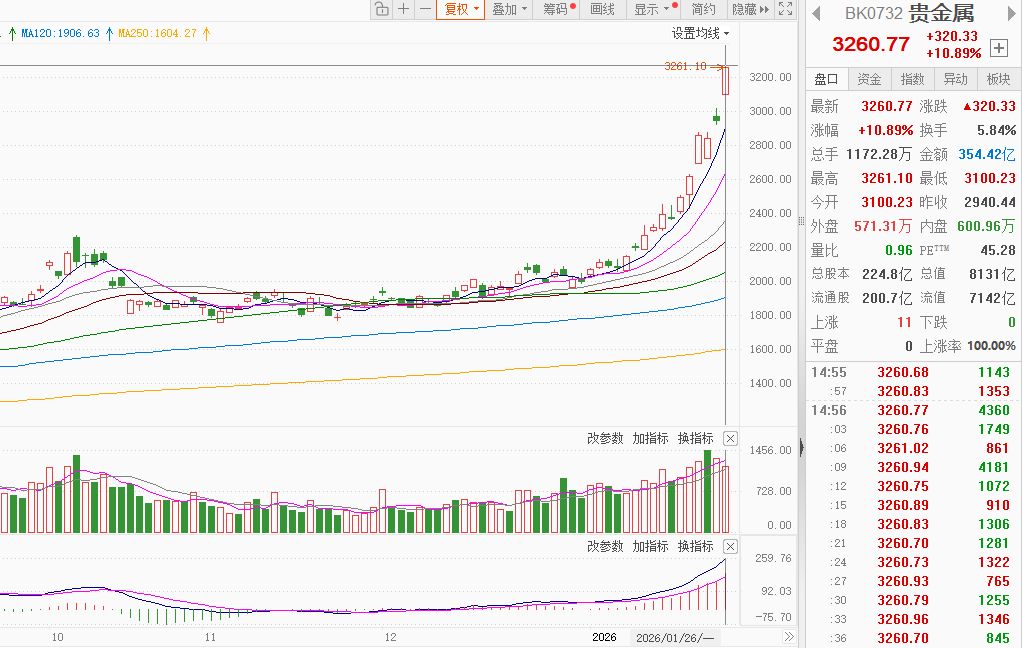Zoom in chart with plus icon
Screen dimensions: 1022x648
(x=404, y=9)
